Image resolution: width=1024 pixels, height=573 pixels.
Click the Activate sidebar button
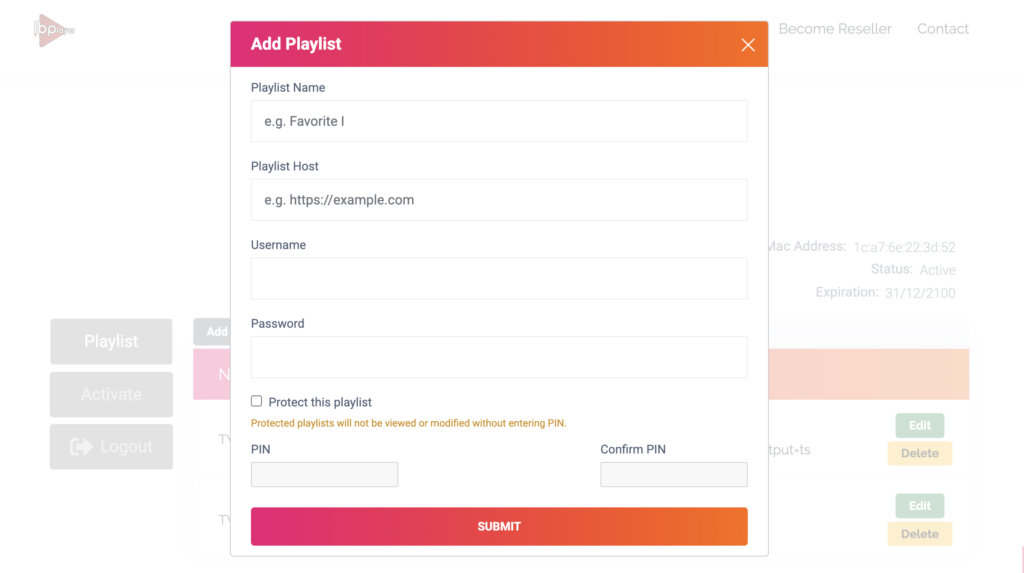point(111,394)
